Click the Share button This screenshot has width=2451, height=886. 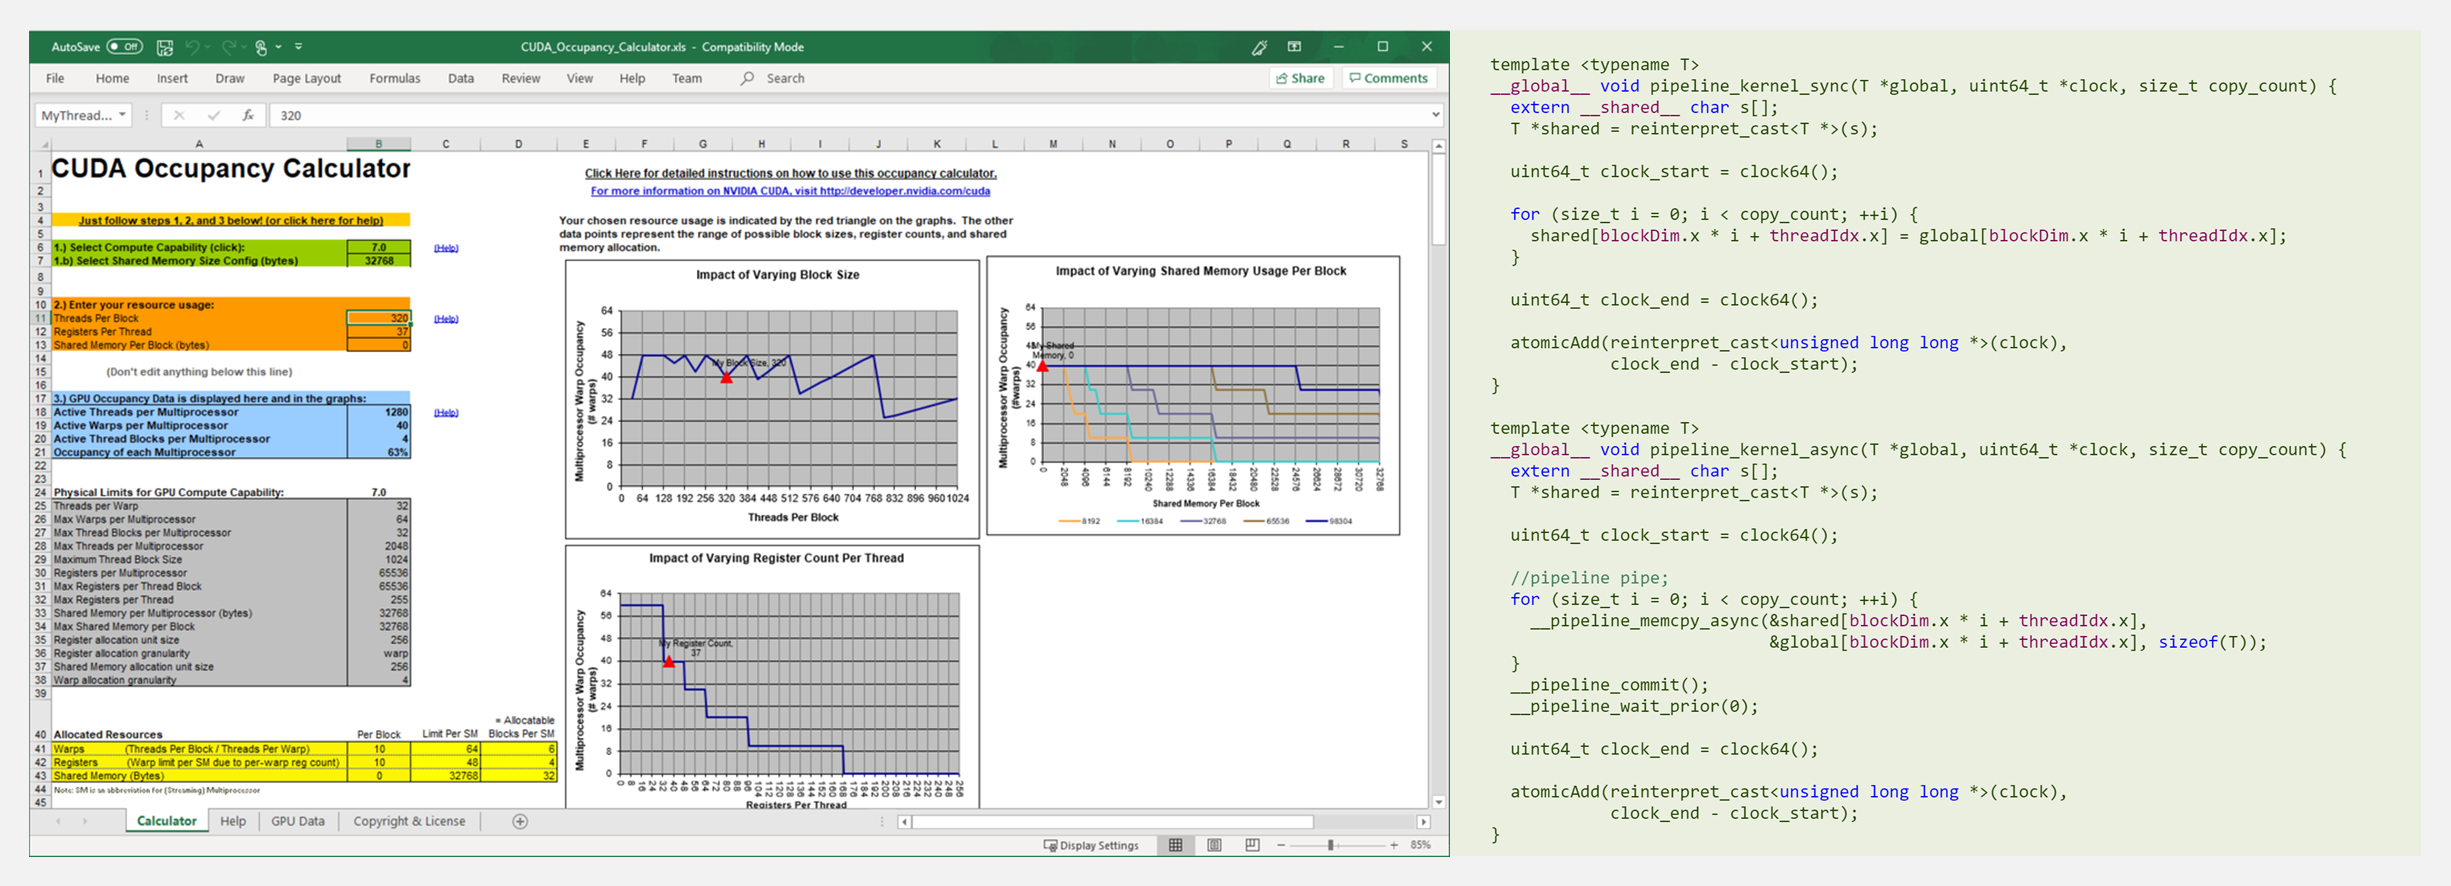click(1301, 78)
